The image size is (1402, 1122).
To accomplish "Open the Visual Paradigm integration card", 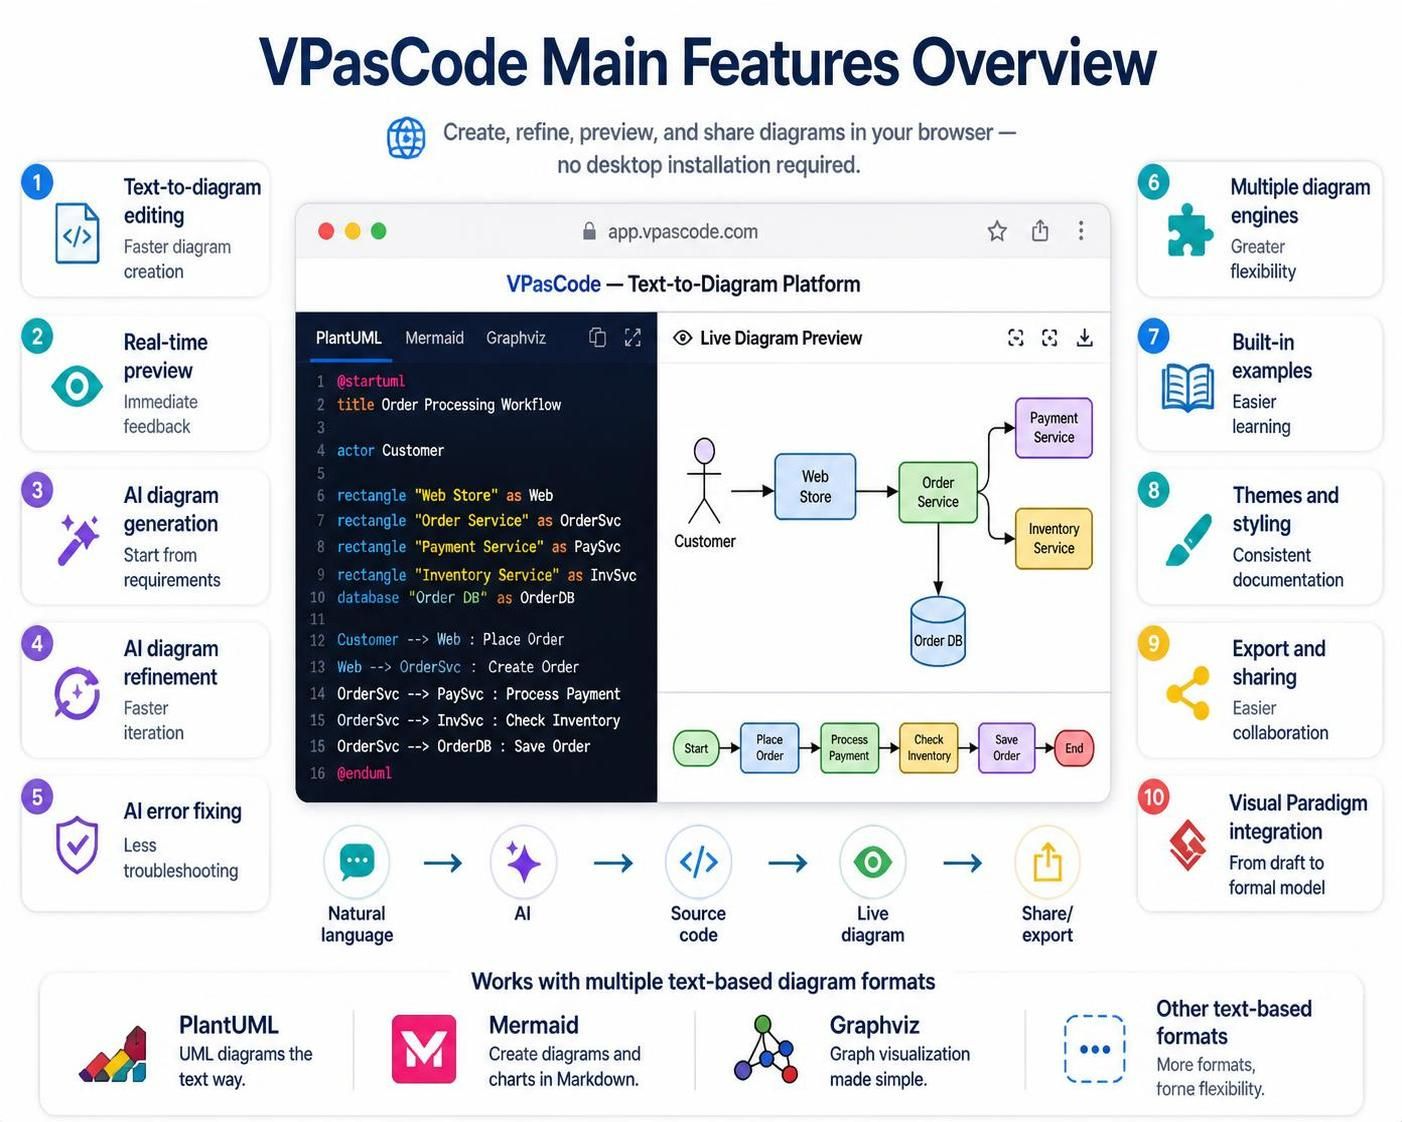I will point(1260,844).
